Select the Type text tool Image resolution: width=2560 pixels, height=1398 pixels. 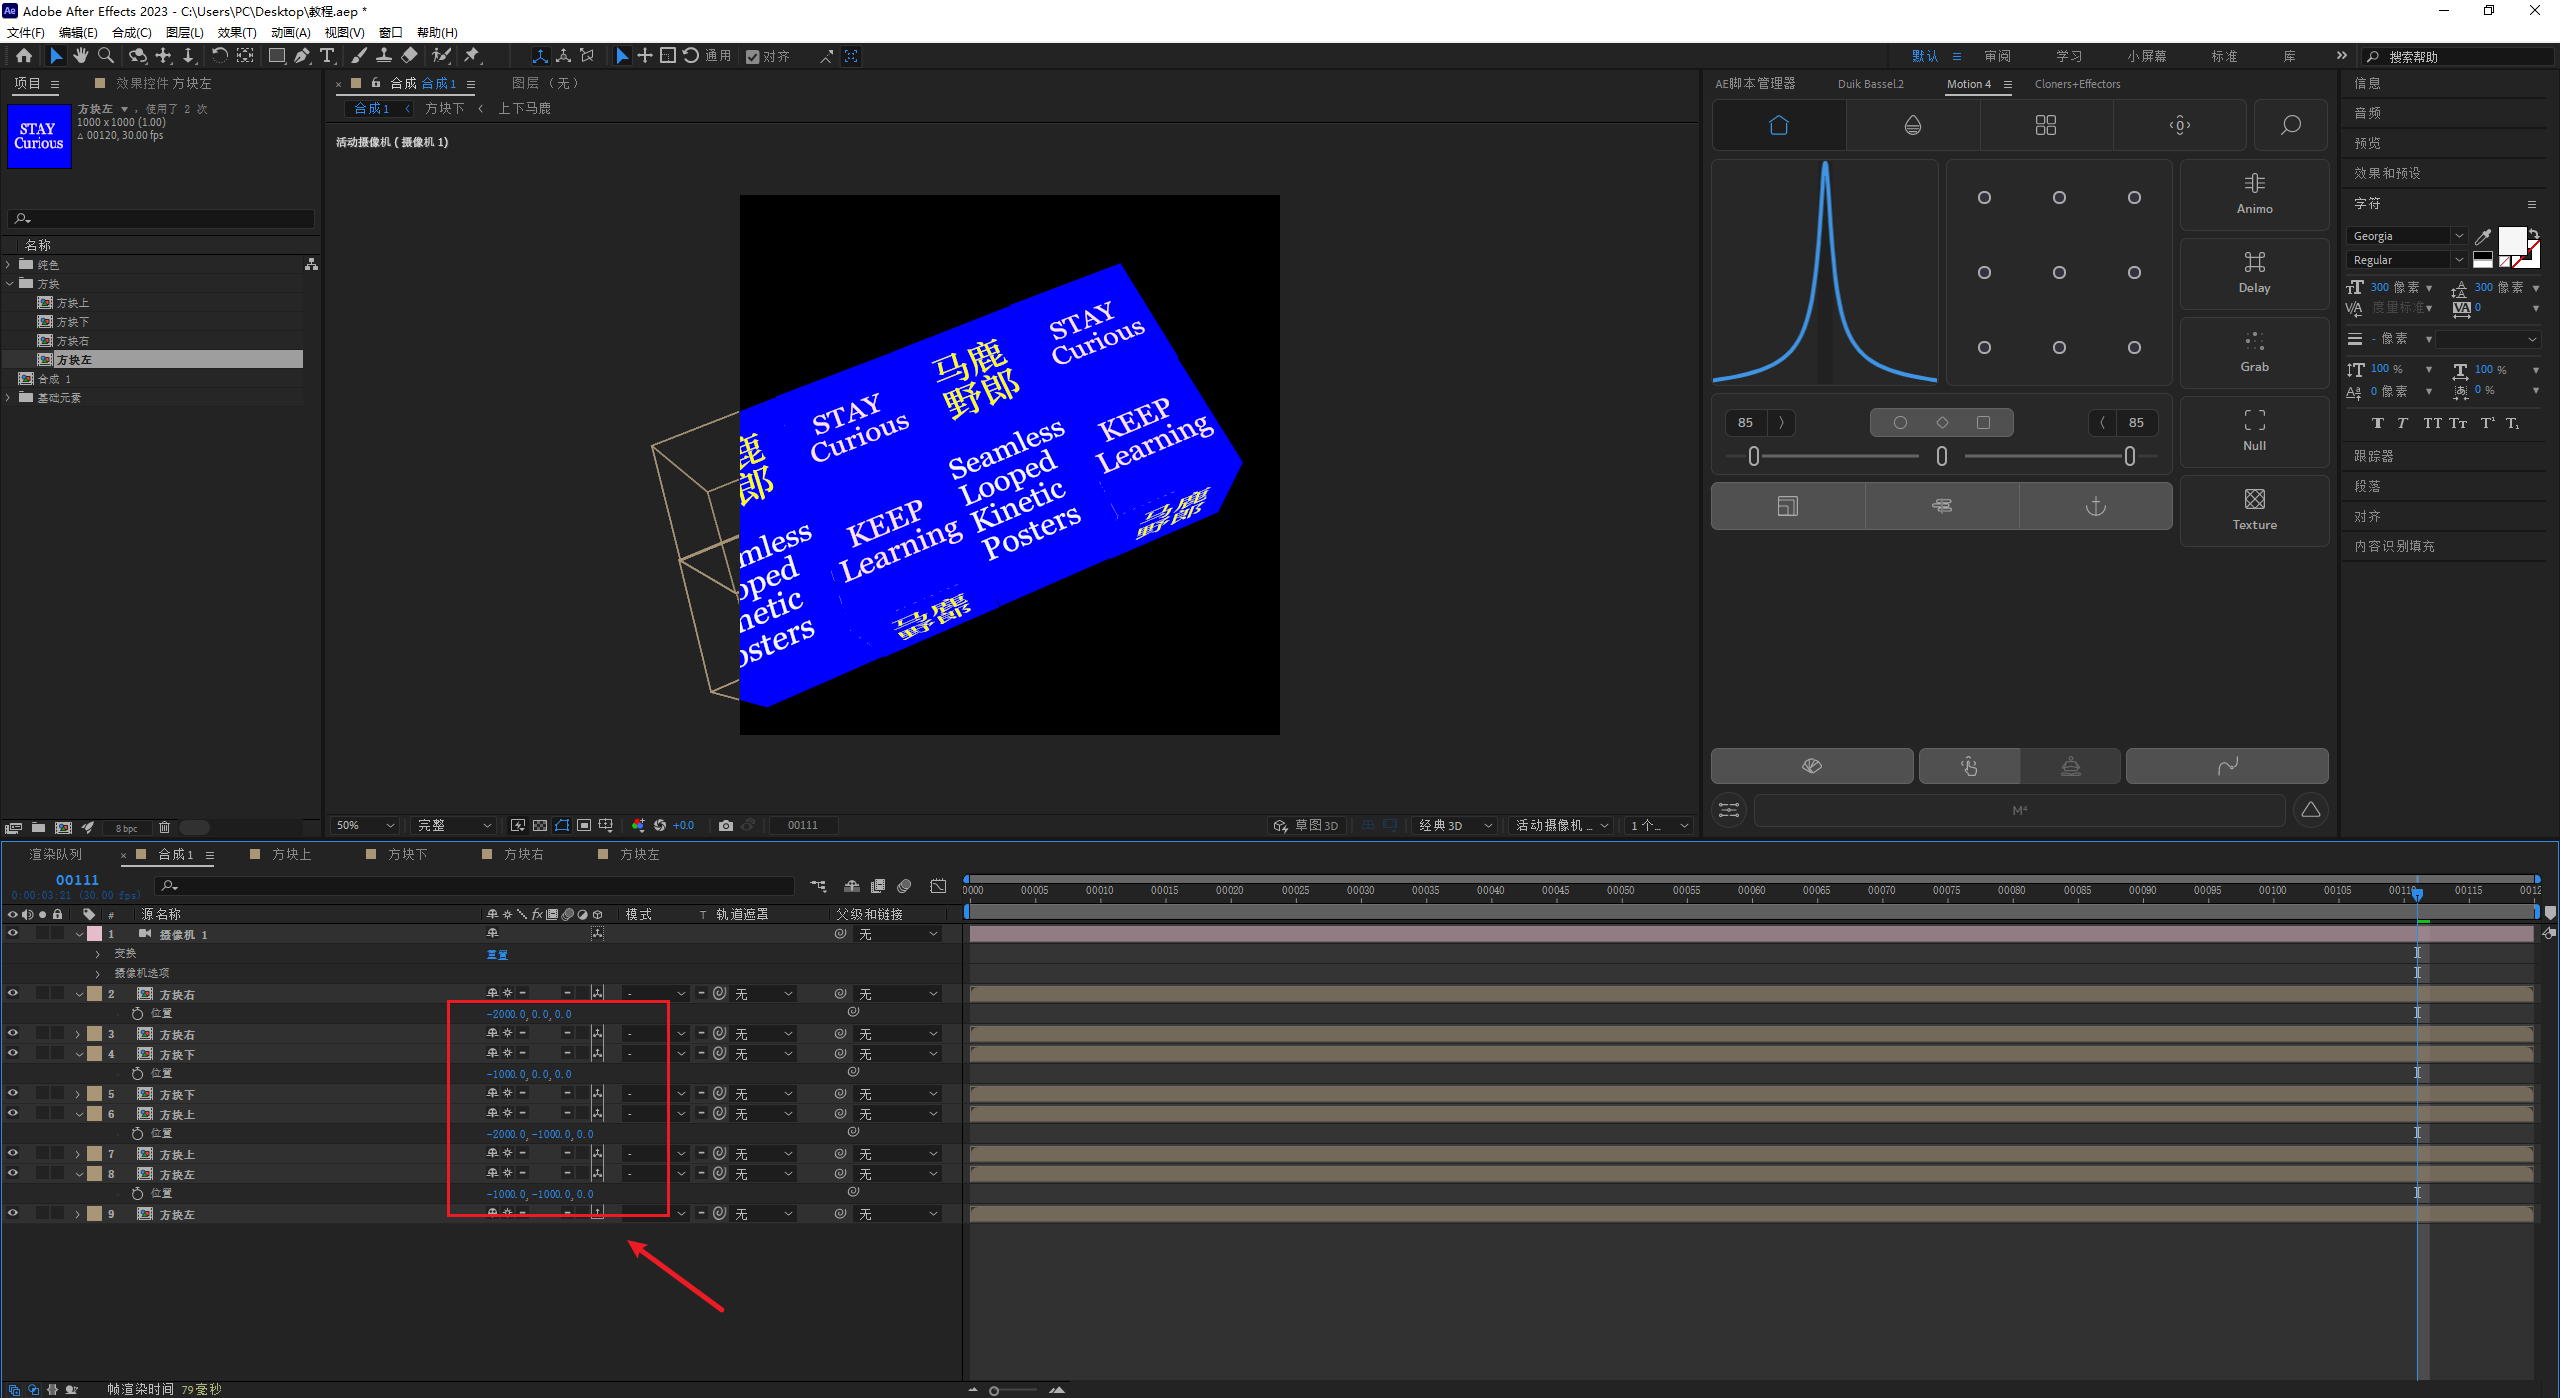pos(327,56)
